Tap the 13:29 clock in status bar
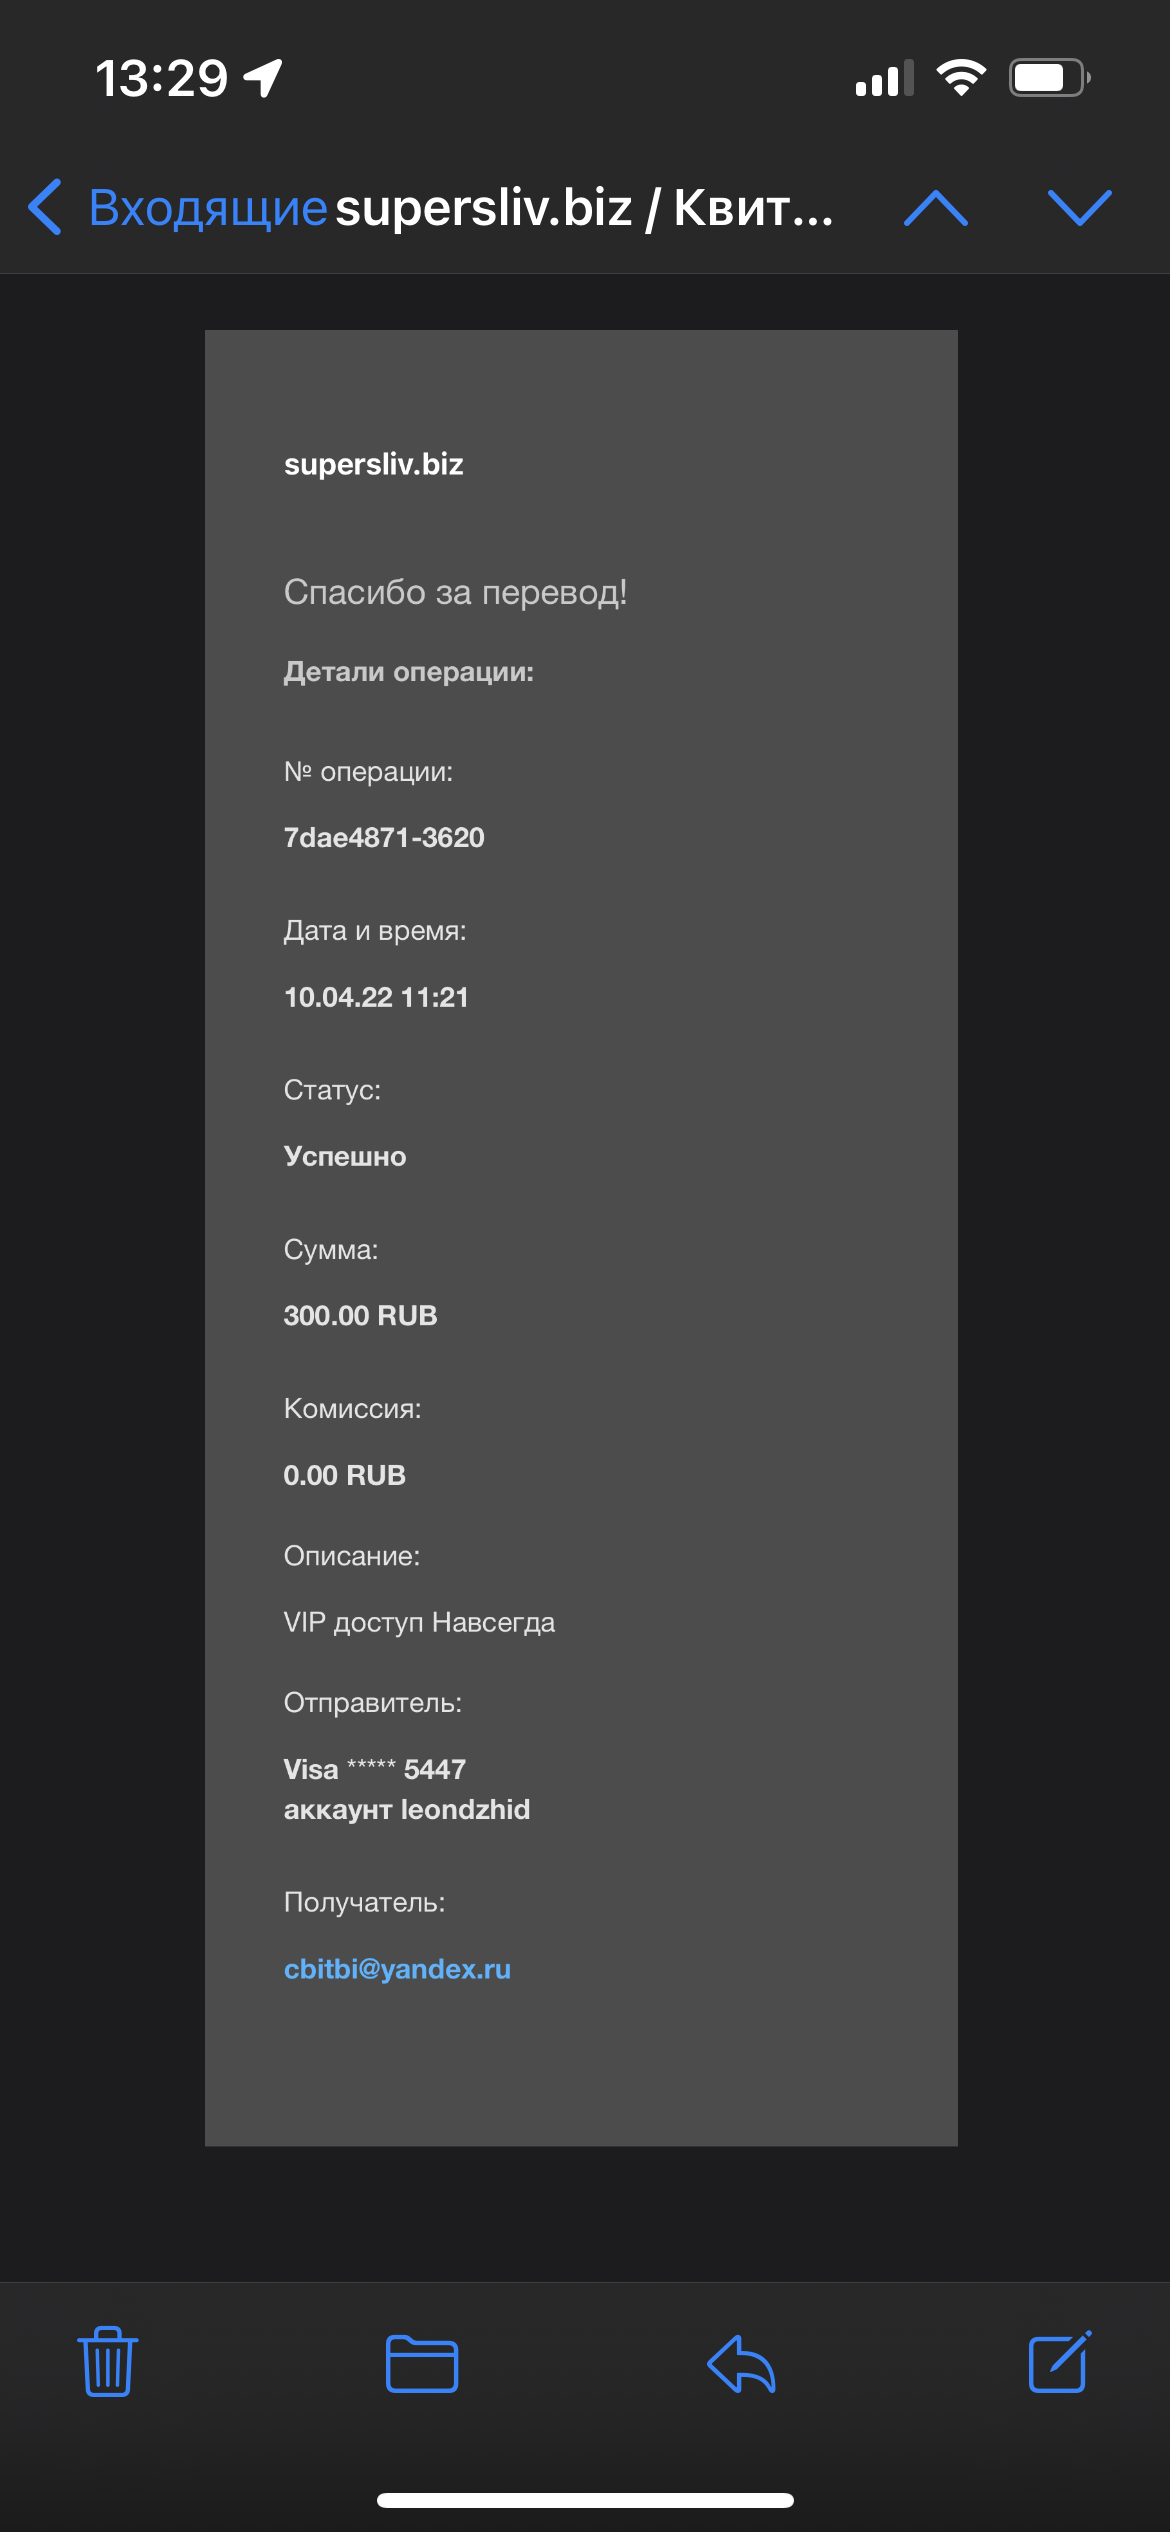The height and width of the screenshot is (2532, 1170). click(162, 78)
